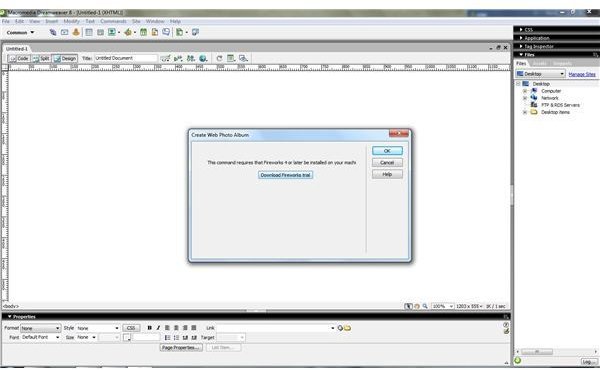Viewport: 600px width, 370px height.
Task: Click the Templates insert icon
Action: point(179,33)
